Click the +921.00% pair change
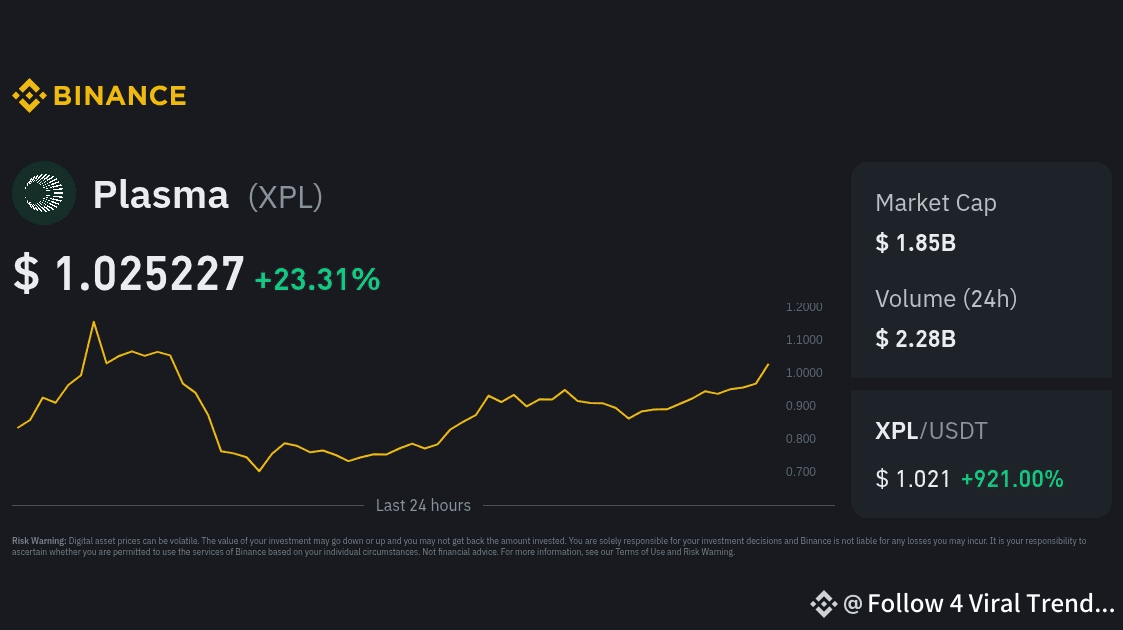This screenshot has width=1123, height=630. pos(1012,479)
